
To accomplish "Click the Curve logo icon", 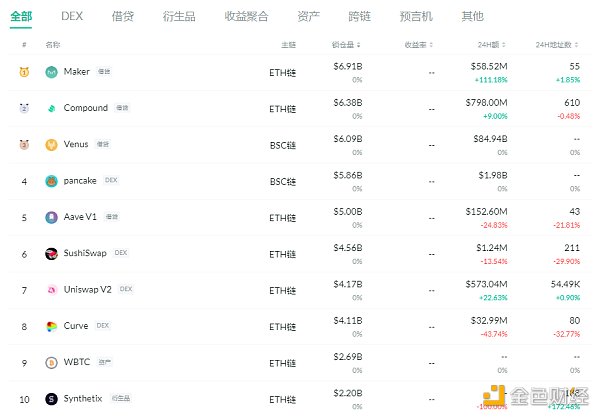I will 51,326.
